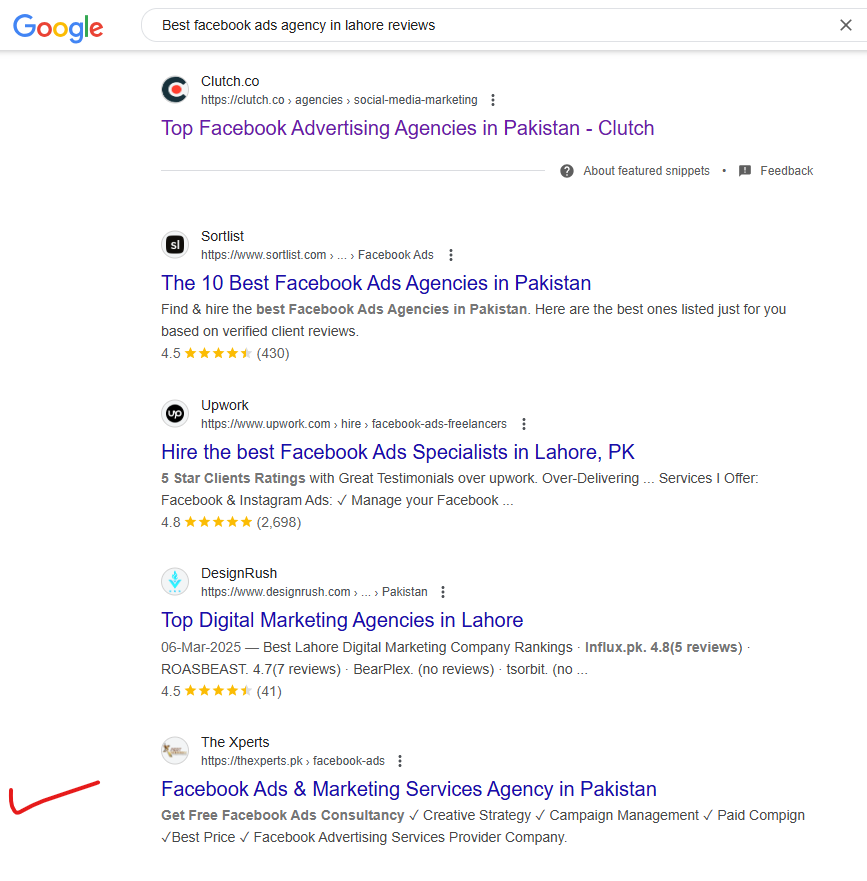867x881 pixels.
Task: Open more options for Sortlist result
Action: point(451,255)
